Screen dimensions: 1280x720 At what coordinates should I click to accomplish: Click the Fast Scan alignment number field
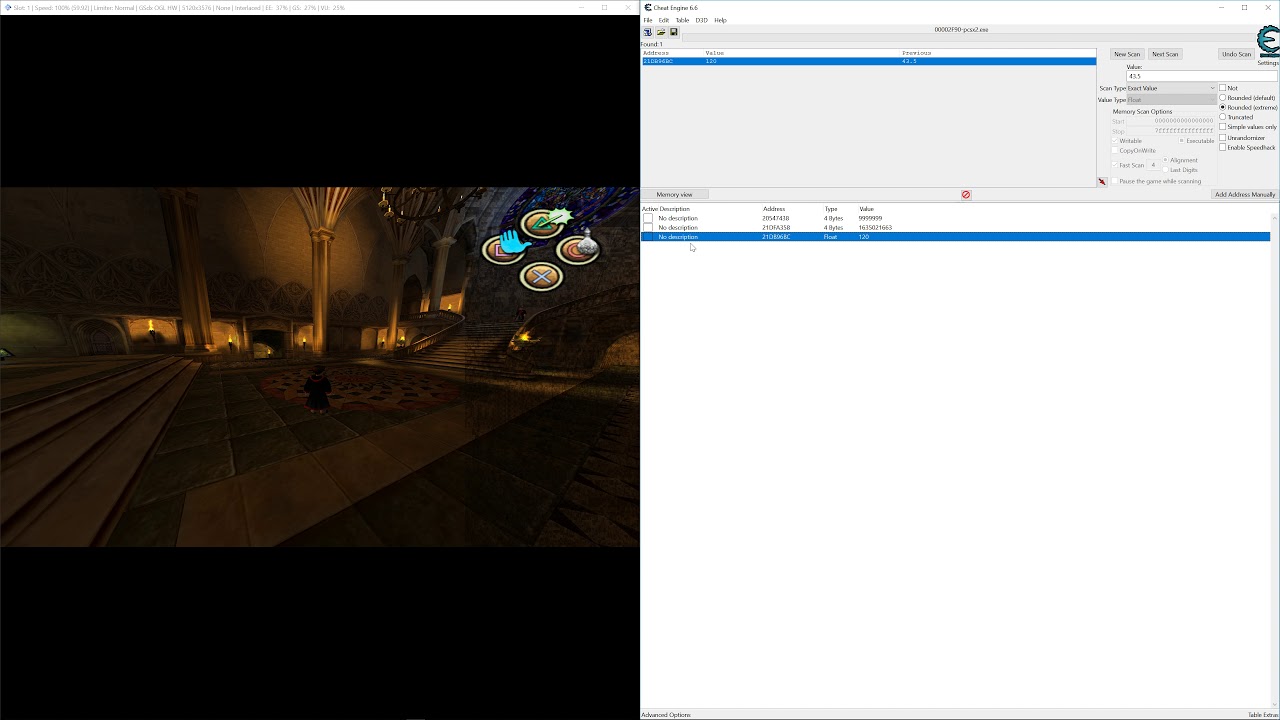tap(1153, 165)
